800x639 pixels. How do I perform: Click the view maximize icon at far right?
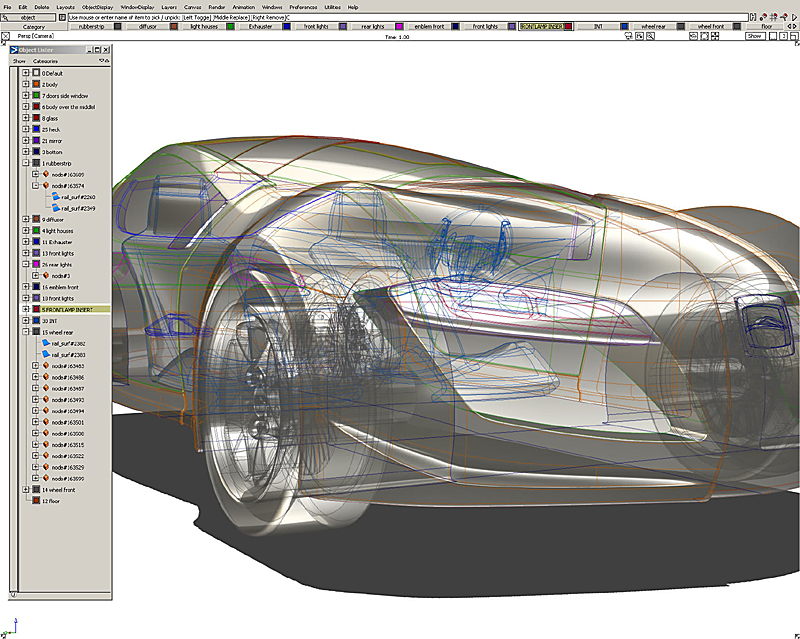(793, 36)
